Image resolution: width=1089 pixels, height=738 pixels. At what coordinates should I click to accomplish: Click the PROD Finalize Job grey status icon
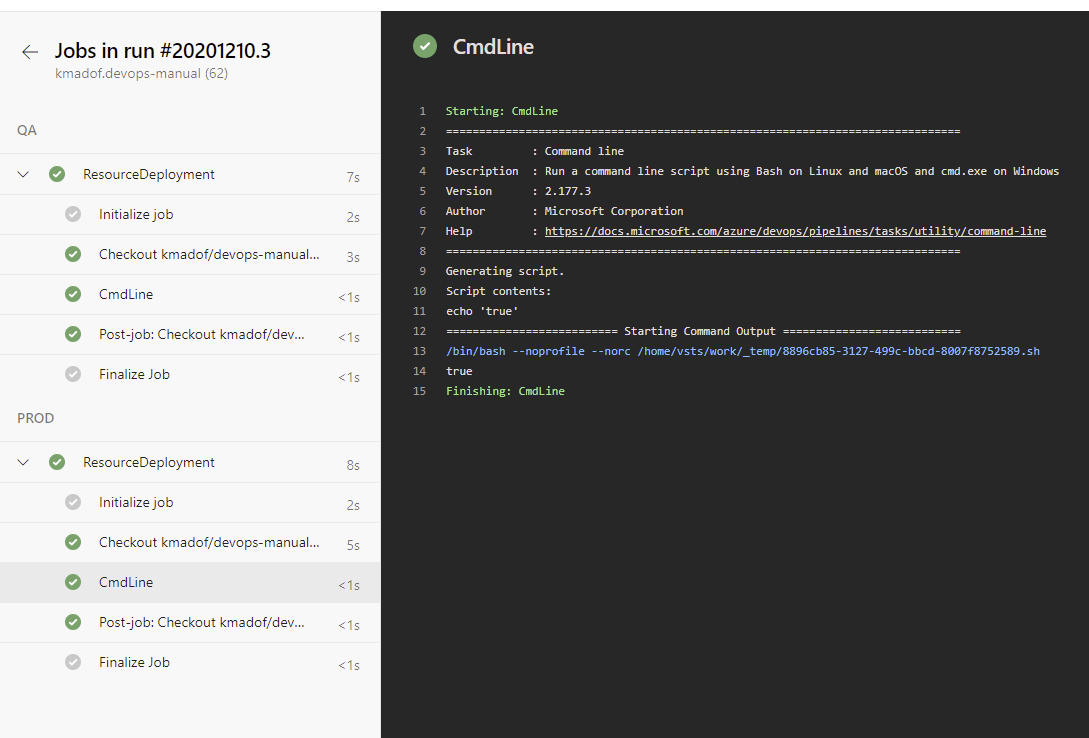click(73, 662)
